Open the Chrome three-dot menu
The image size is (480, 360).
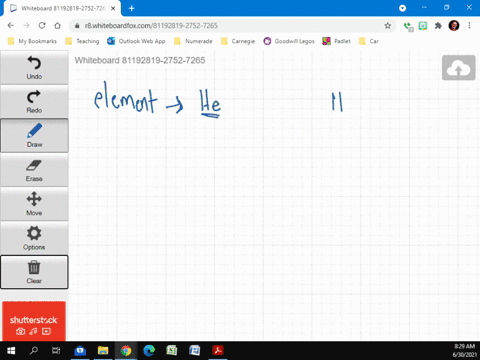(x=469, y=26)
